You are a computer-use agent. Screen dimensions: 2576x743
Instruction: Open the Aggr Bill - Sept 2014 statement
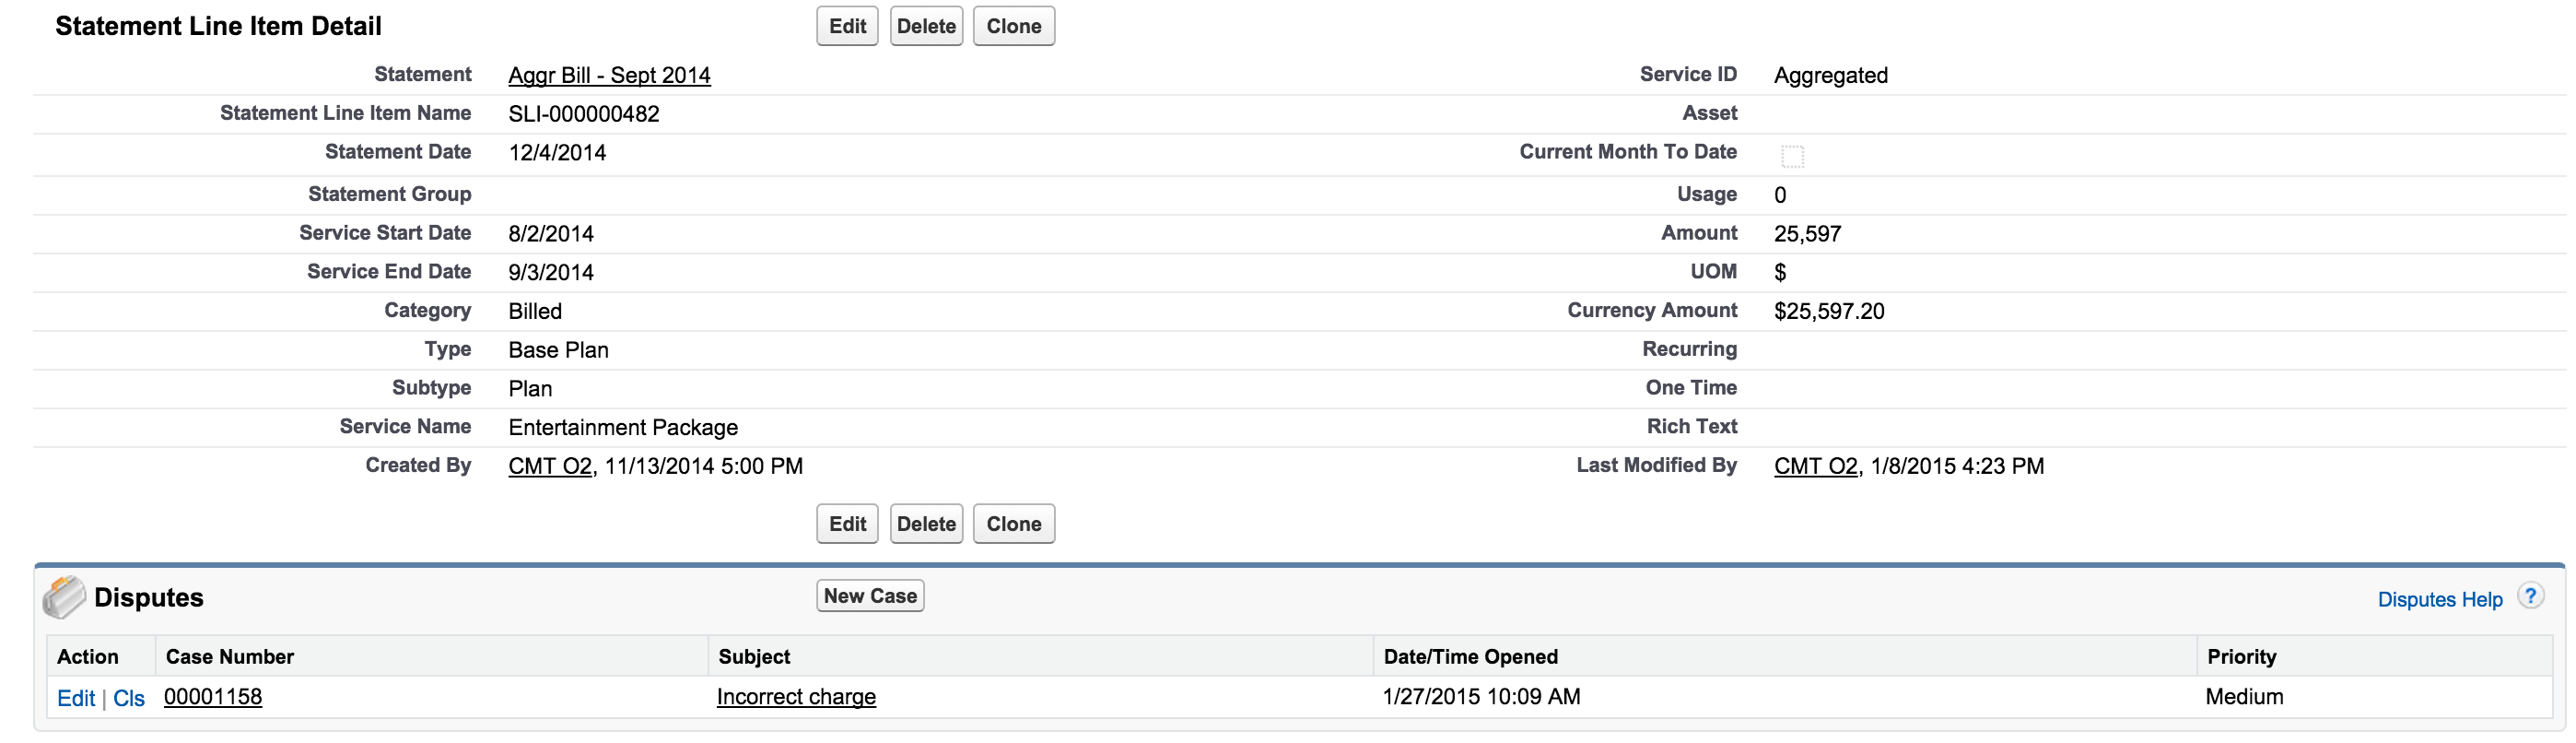(x=609, y=75)
